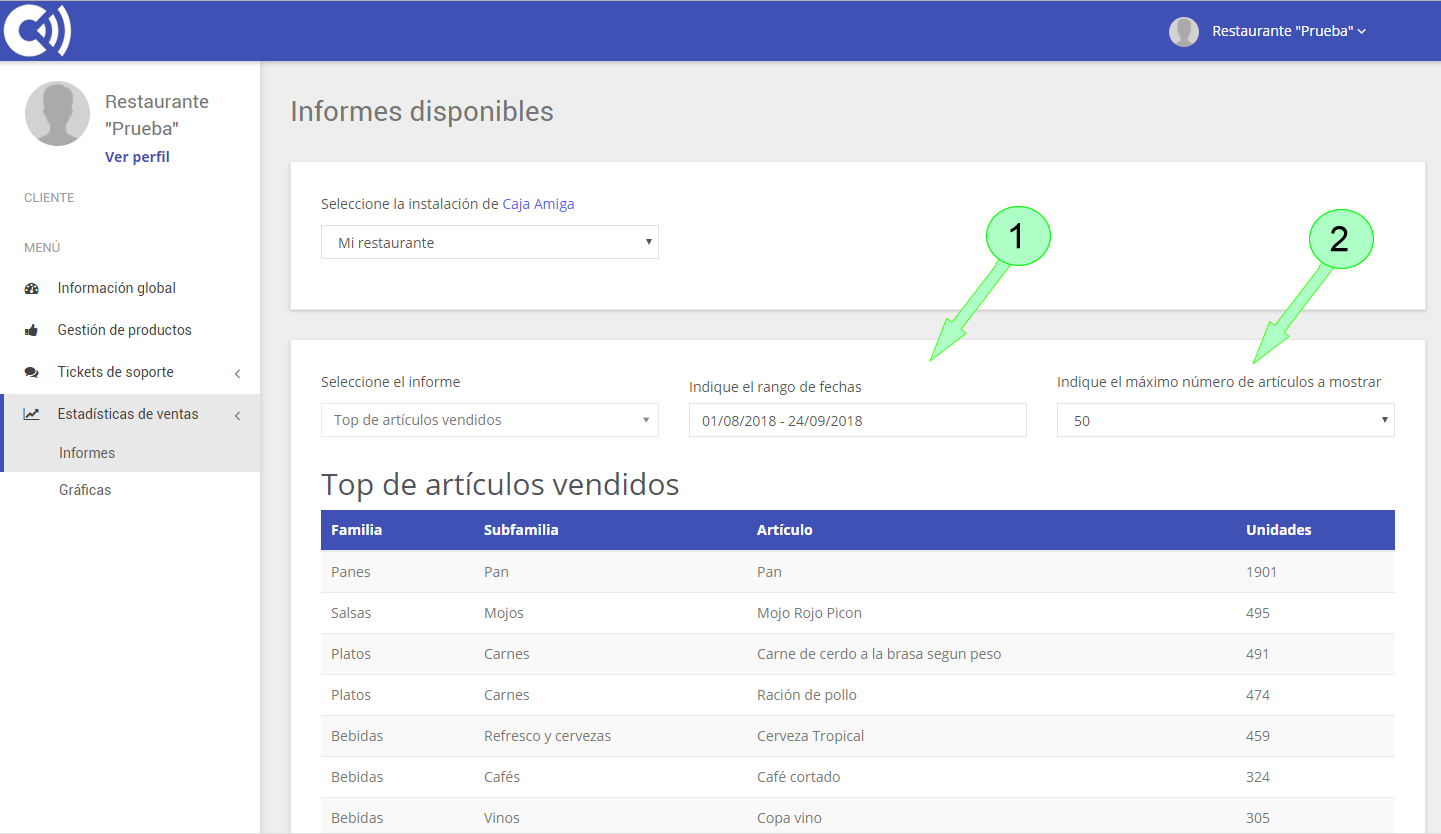Viewport: 1441px width, 834px height.
Task: Open the Top de artículos vendidos report selector
Action: (489, 420)
